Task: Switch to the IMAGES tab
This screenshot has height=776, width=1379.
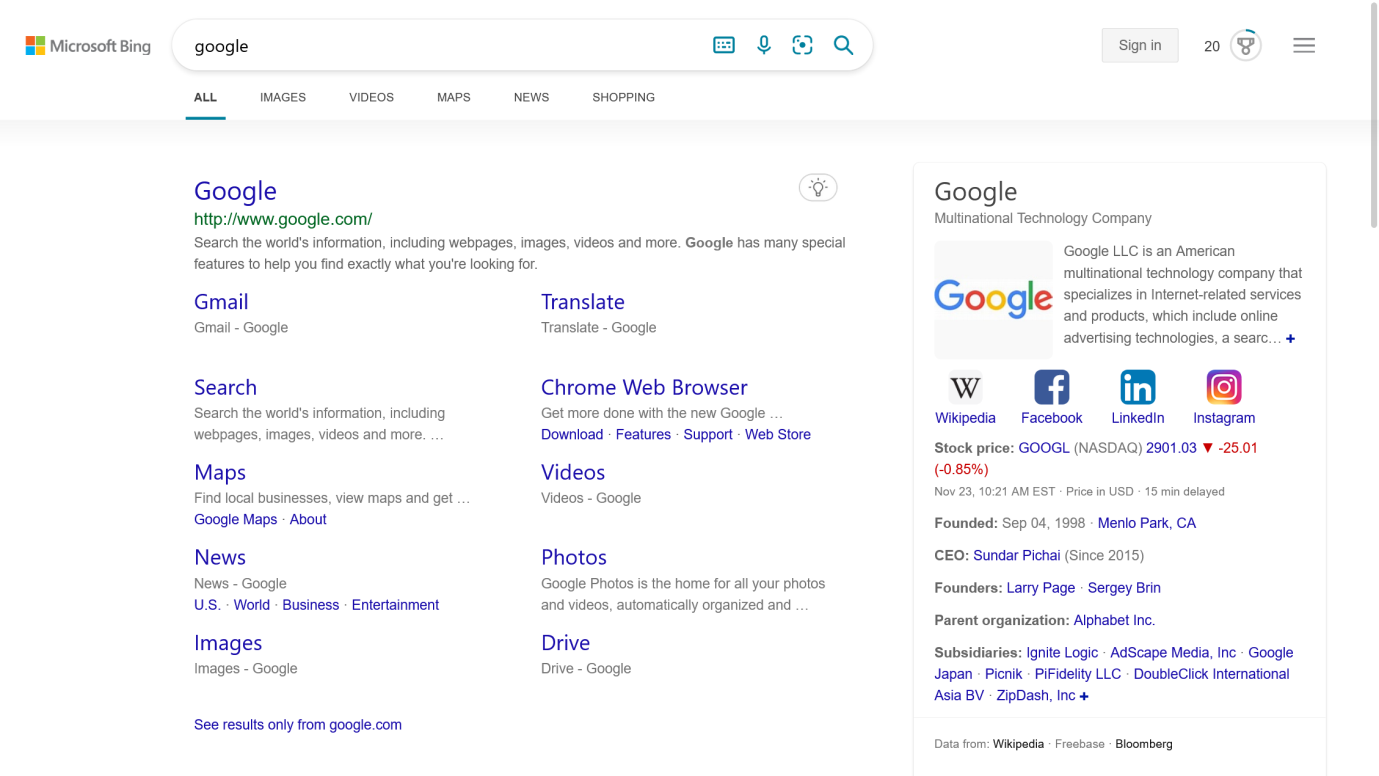Action: click(283, 97)
